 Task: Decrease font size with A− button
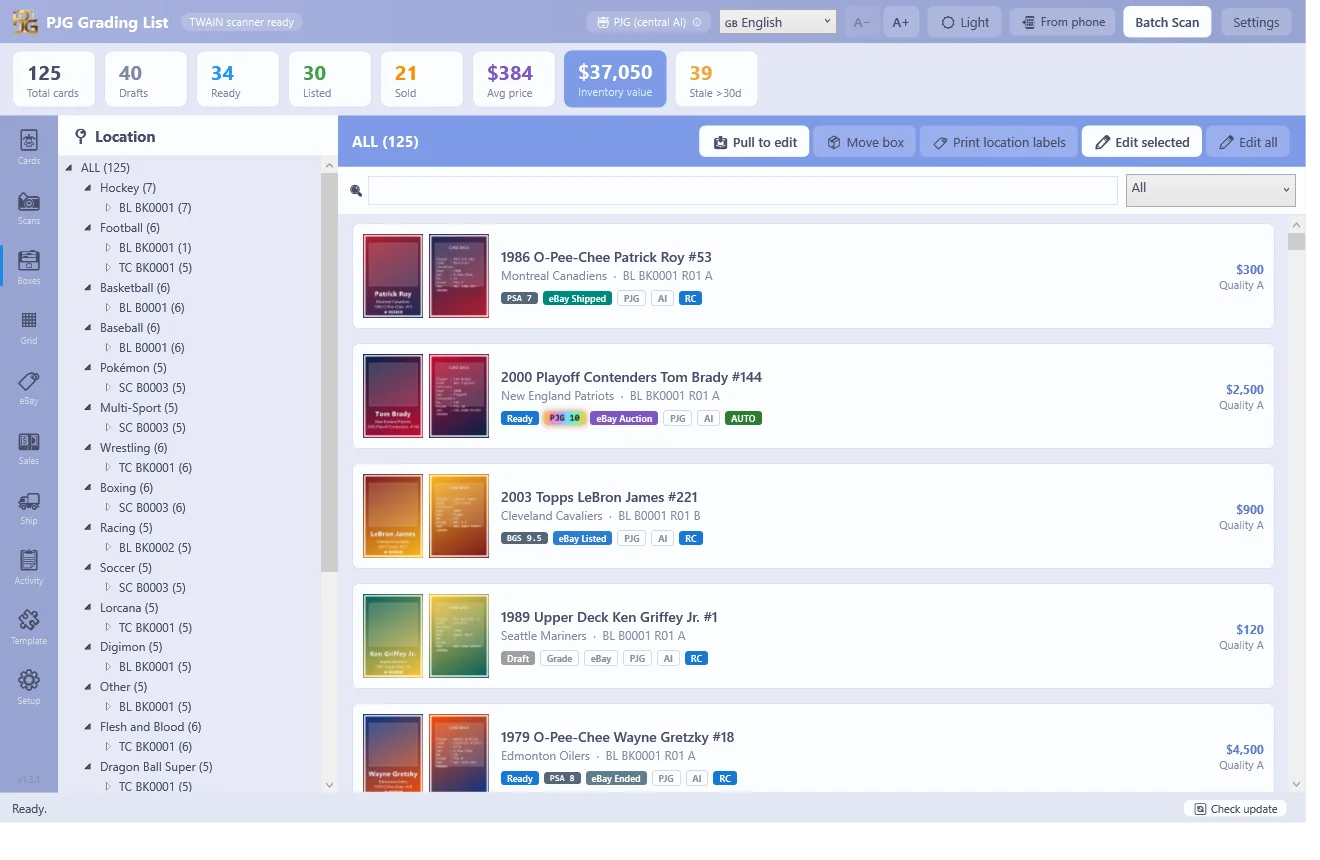coord(861,22)
